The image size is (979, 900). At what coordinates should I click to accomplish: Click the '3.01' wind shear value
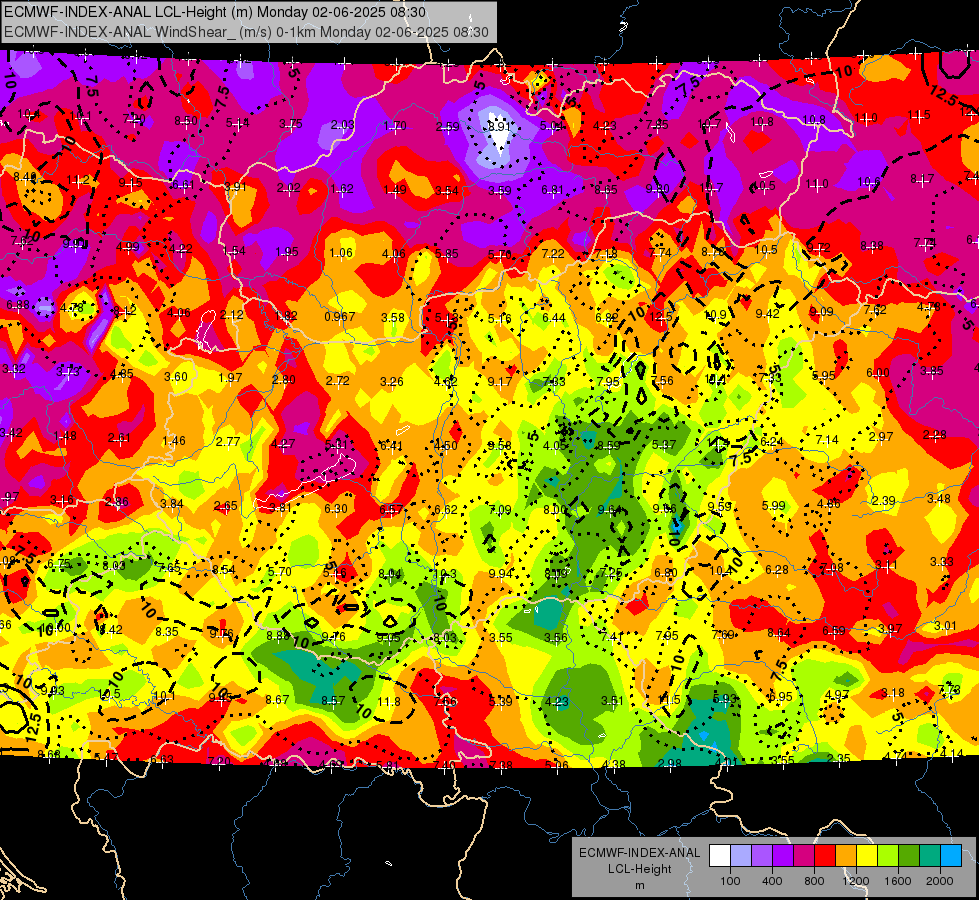pos(945,626)
